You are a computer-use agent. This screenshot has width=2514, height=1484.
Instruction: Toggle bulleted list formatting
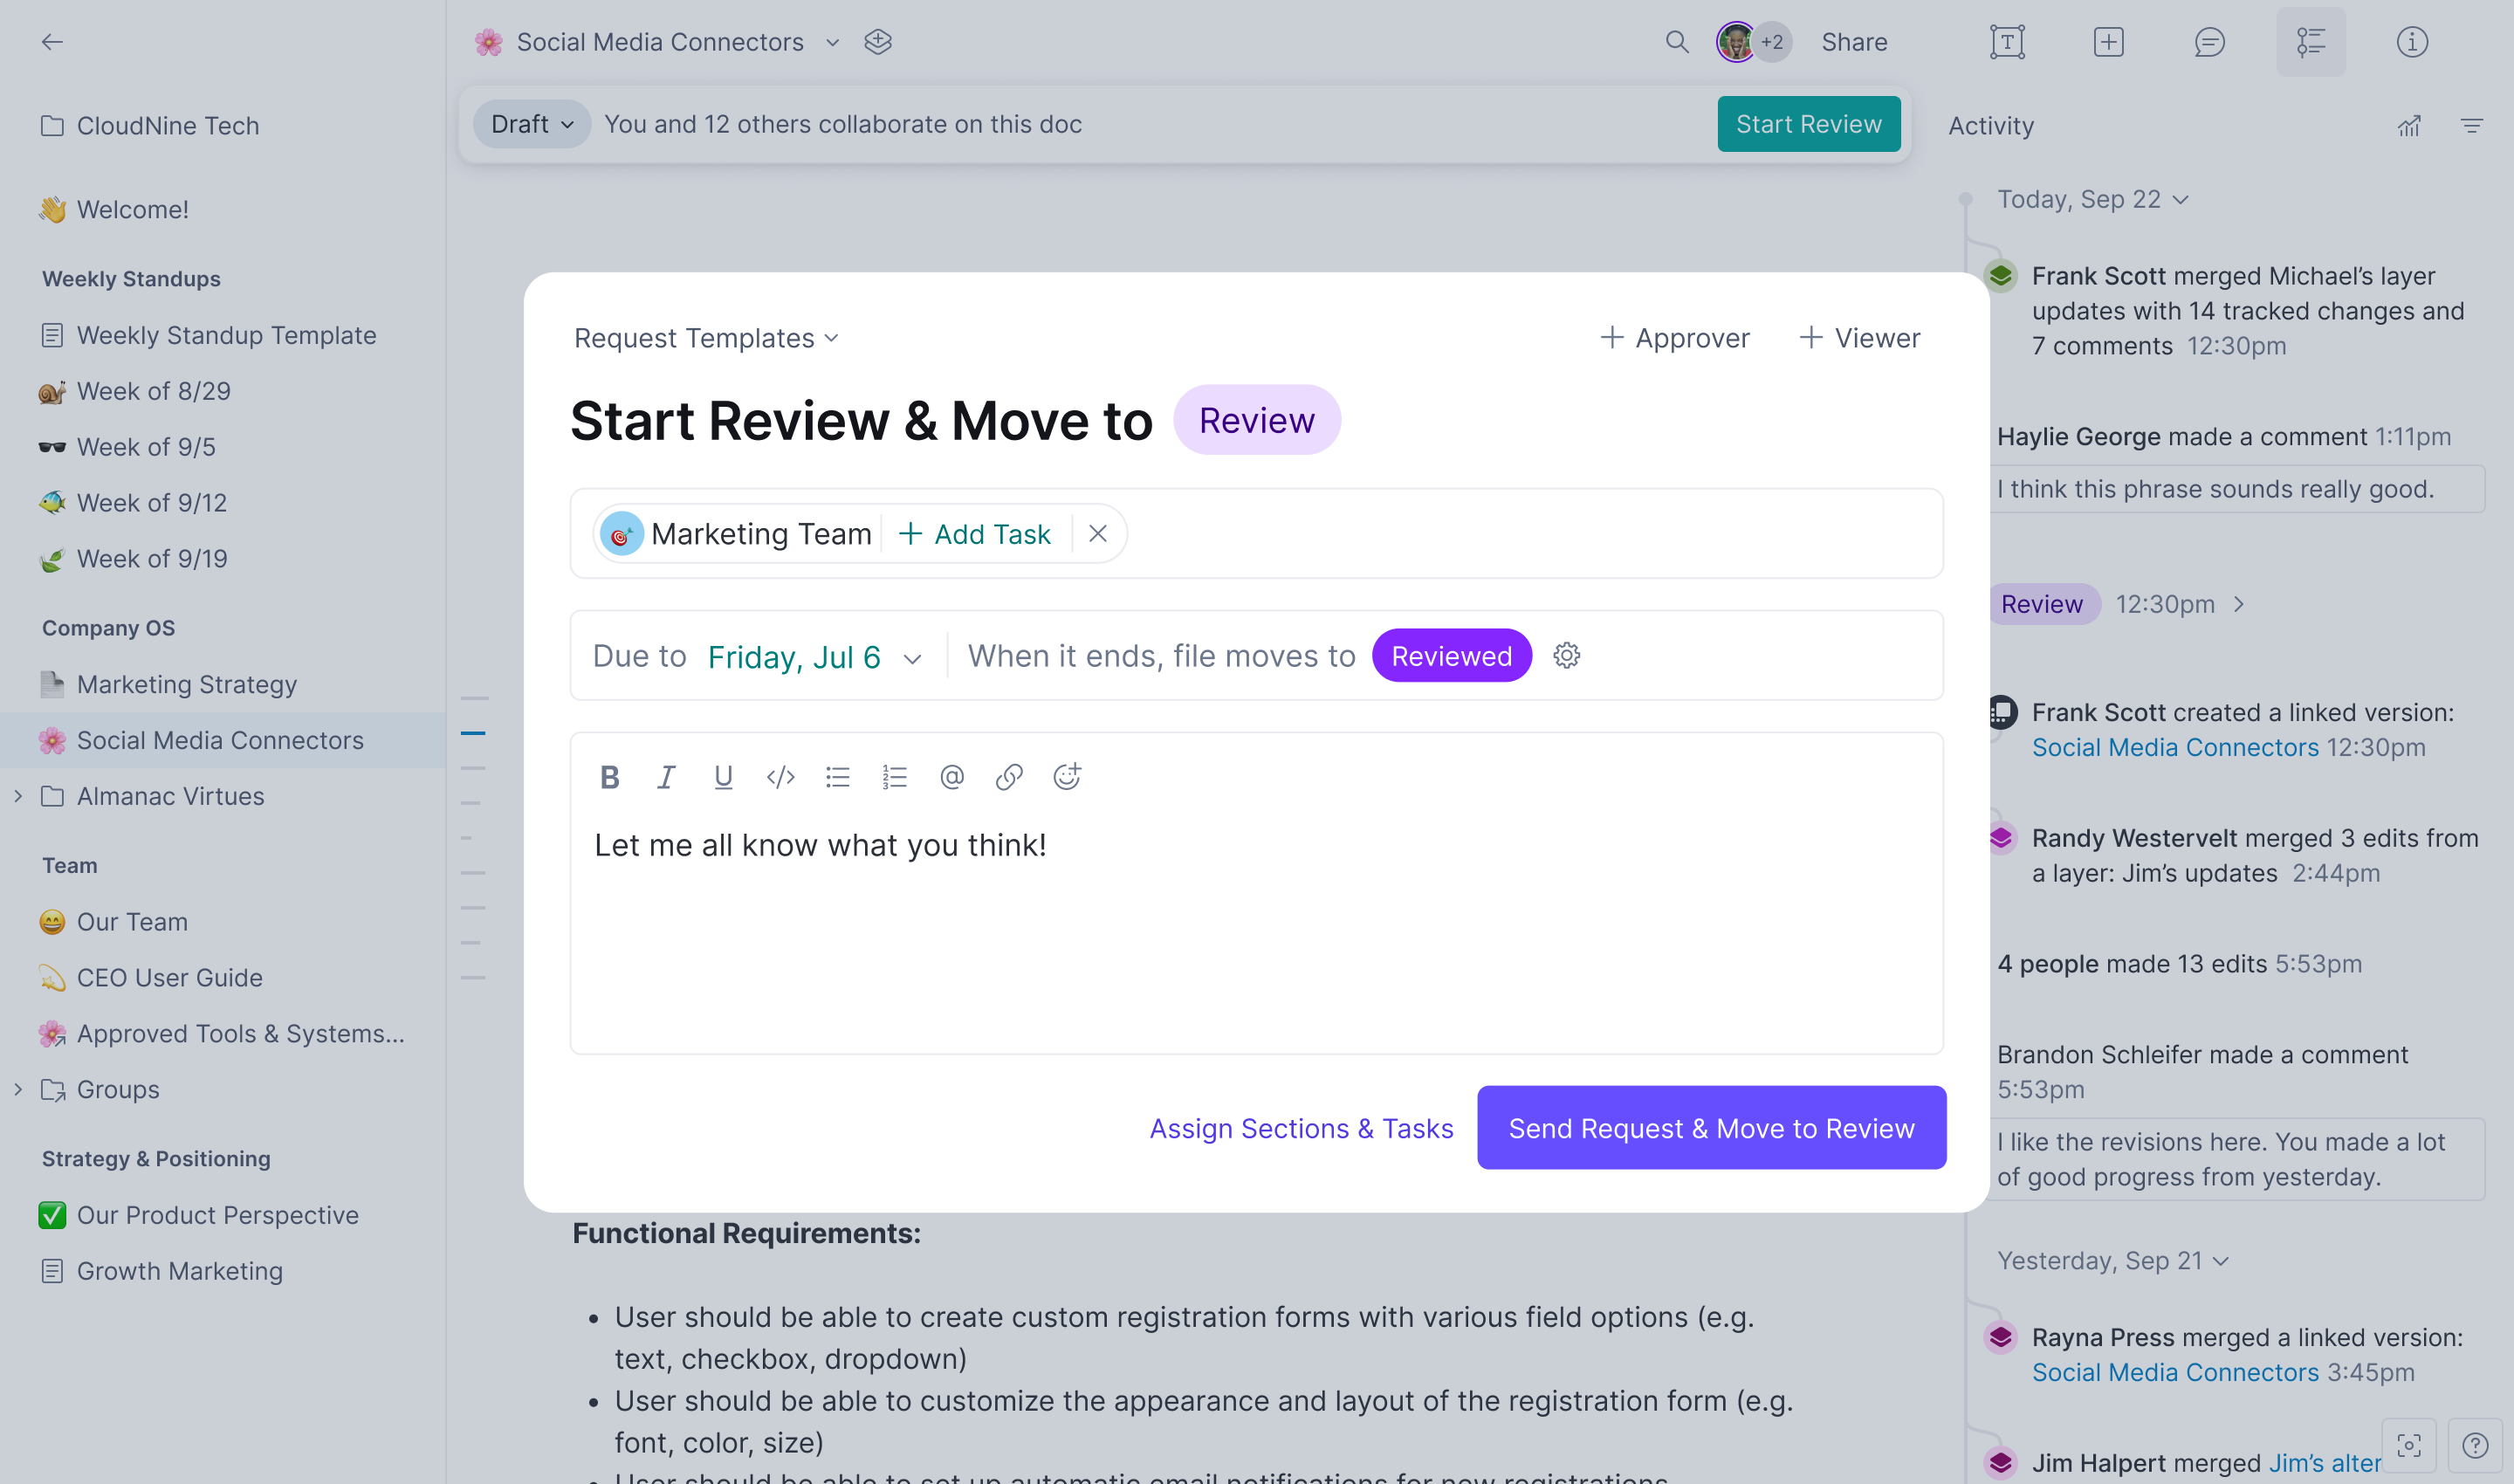tap(838, 777)
